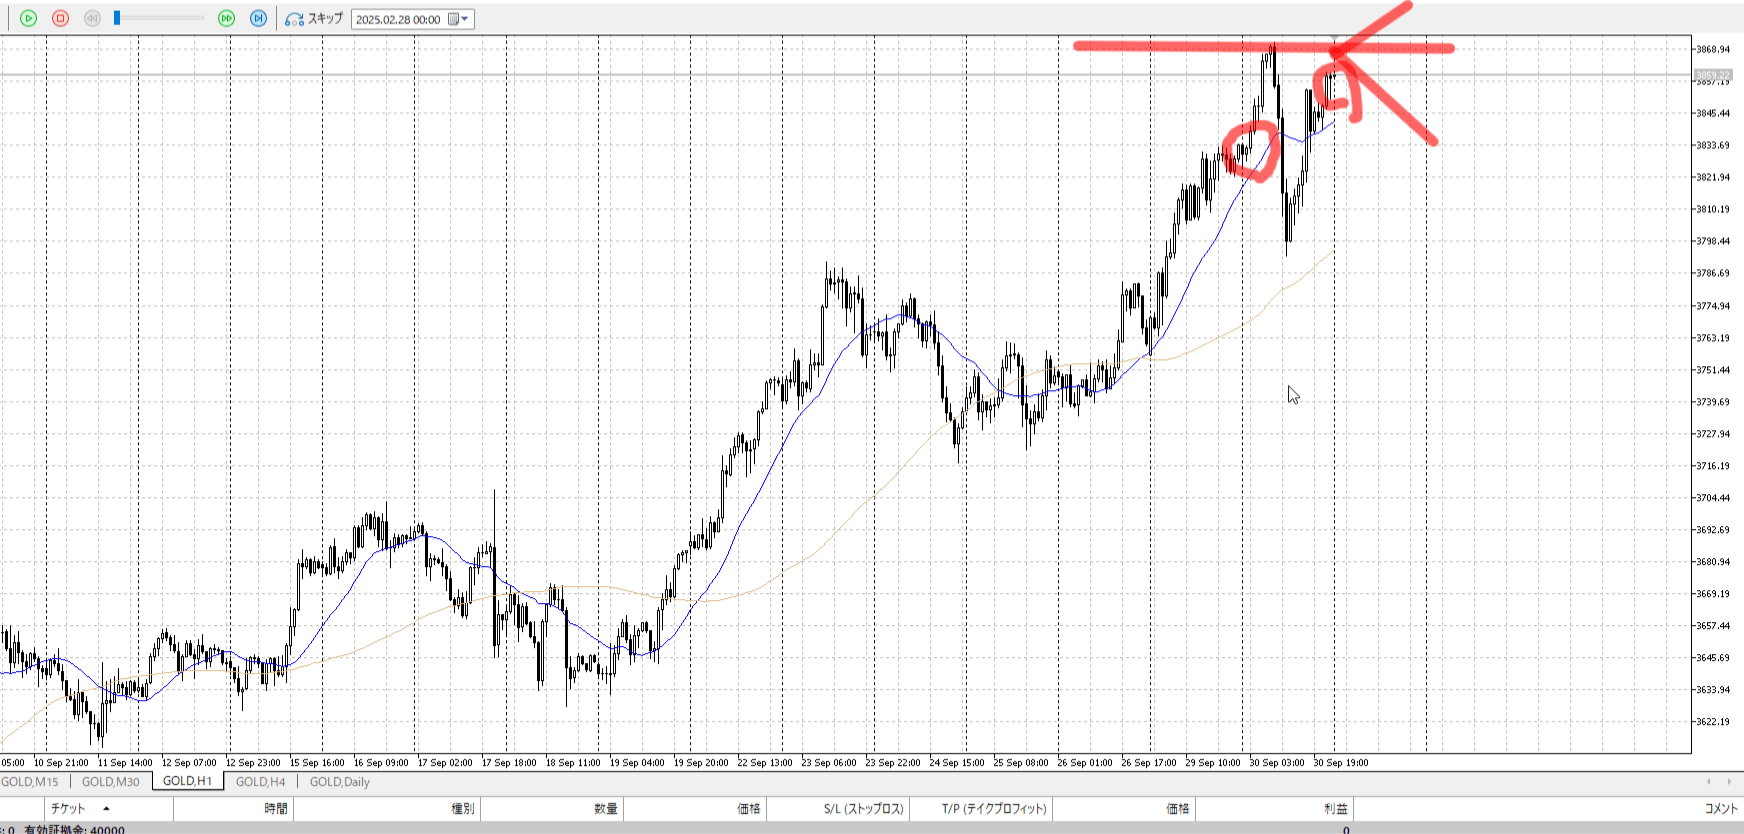Select the GOLD,H4 chart tab
The image size is (1744, 834).
[x=260, y=782]
